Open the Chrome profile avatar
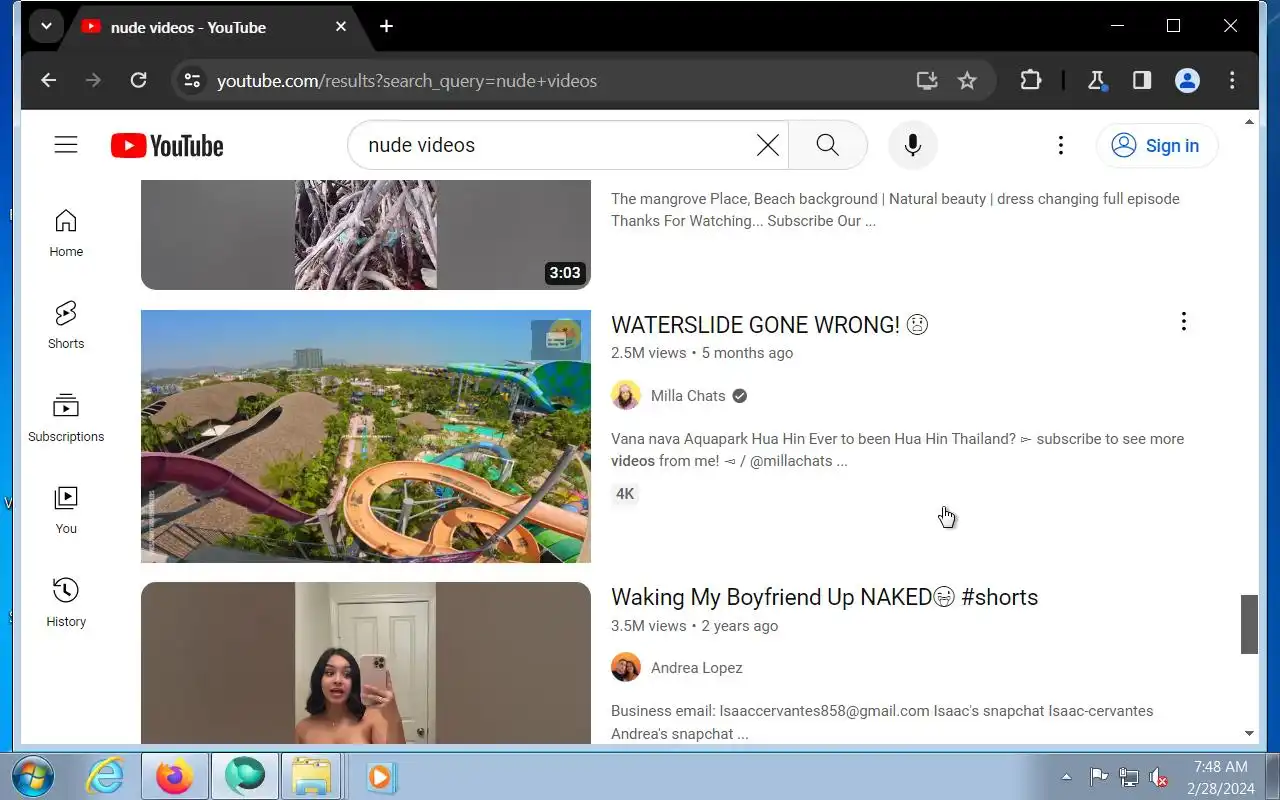Viewport: 1280px width, 800px height. click(1187, 81)
